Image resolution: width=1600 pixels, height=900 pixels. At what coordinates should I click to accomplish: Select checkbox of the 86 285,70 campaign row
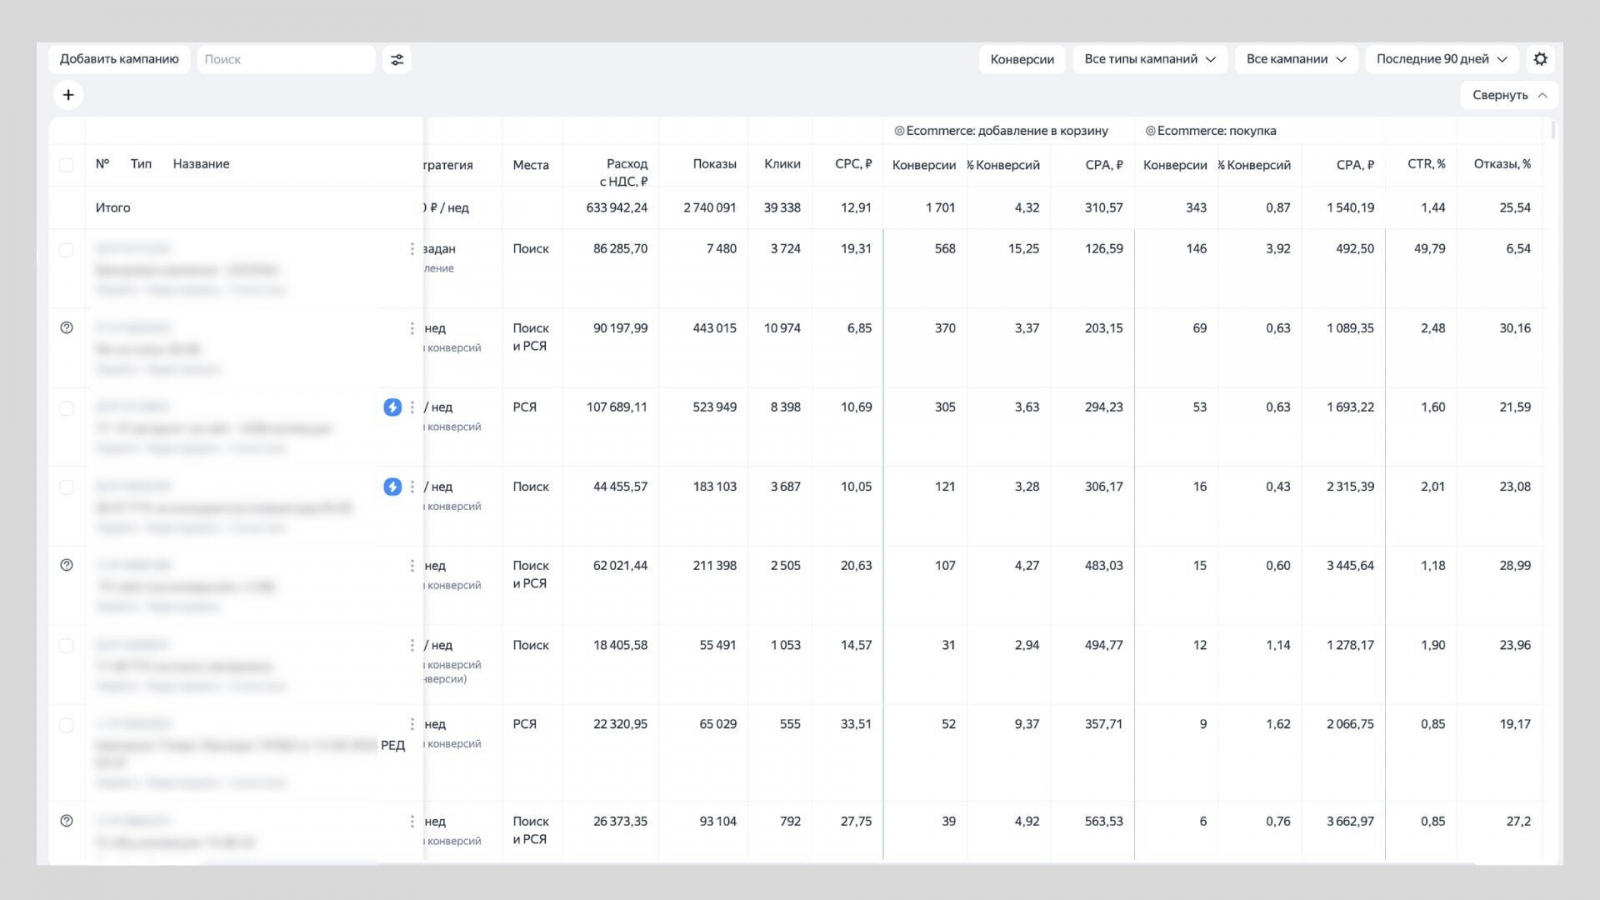click(67, 250)
